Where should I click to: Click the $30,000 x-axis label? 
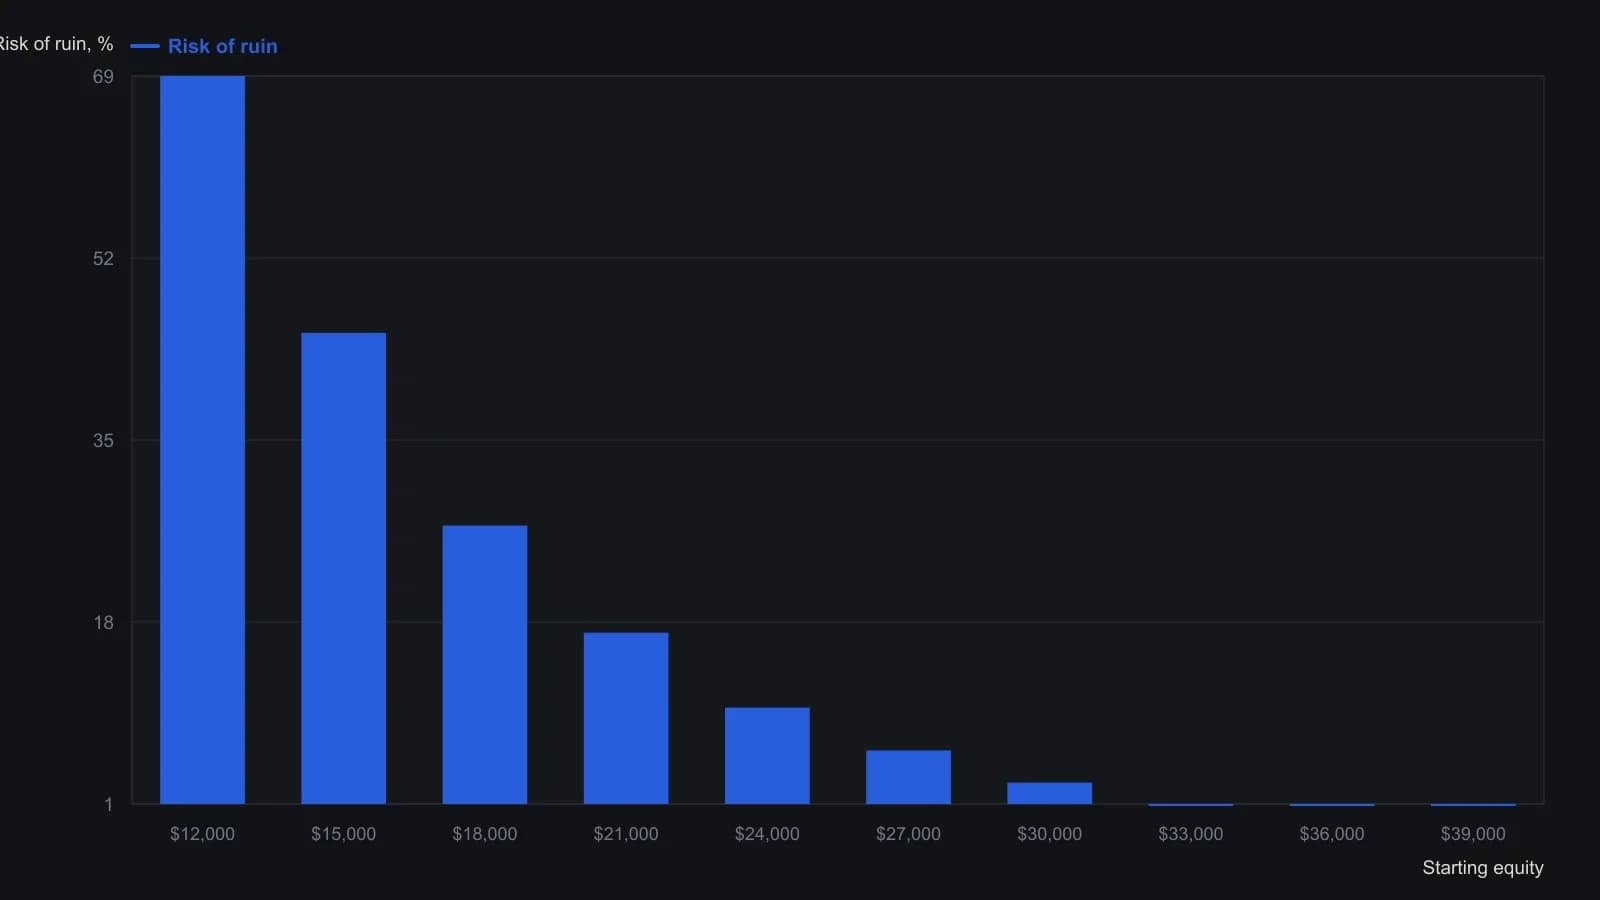(1049, 834)
